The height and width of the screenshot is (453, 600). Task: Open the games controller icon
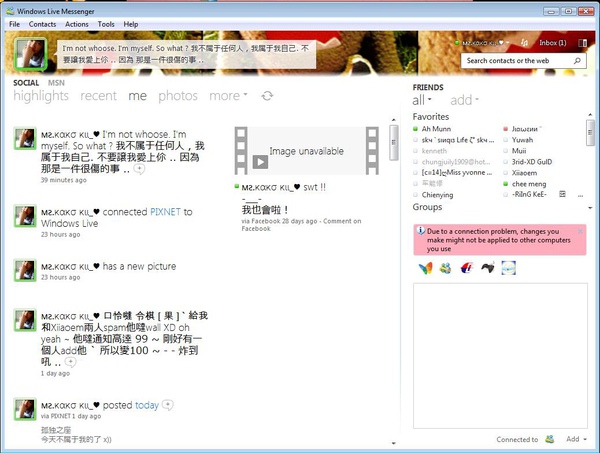coord(488,268)
